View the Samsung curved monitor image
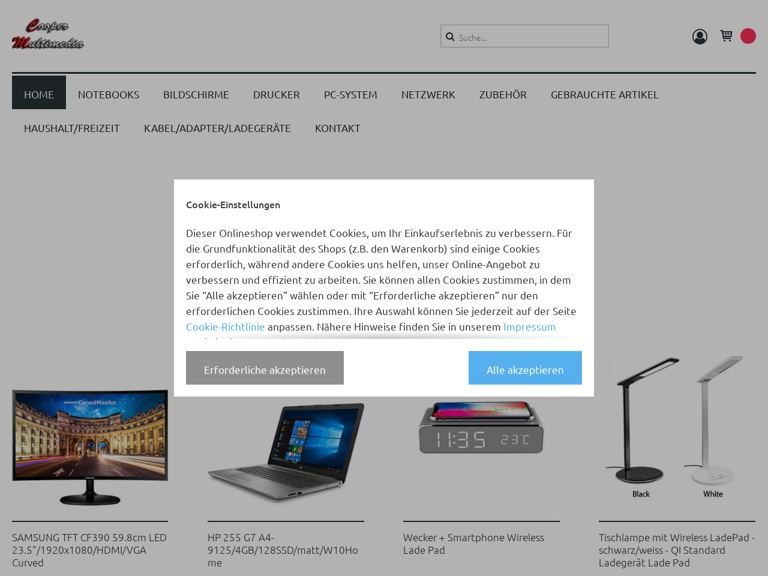 click(x=90, y=447)
